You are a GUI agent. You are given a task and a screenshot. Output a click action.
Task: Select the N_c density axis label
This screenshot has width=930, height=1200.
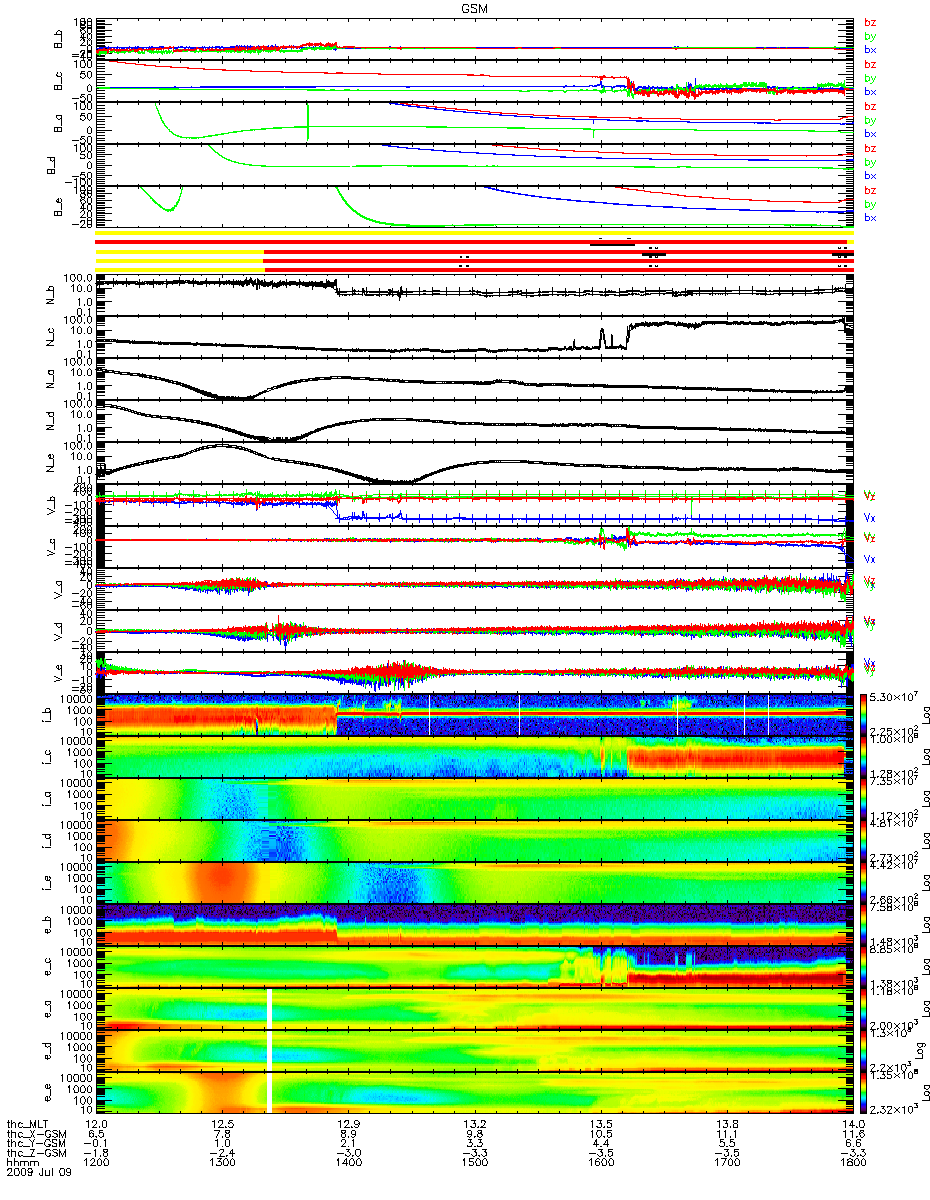51,336
